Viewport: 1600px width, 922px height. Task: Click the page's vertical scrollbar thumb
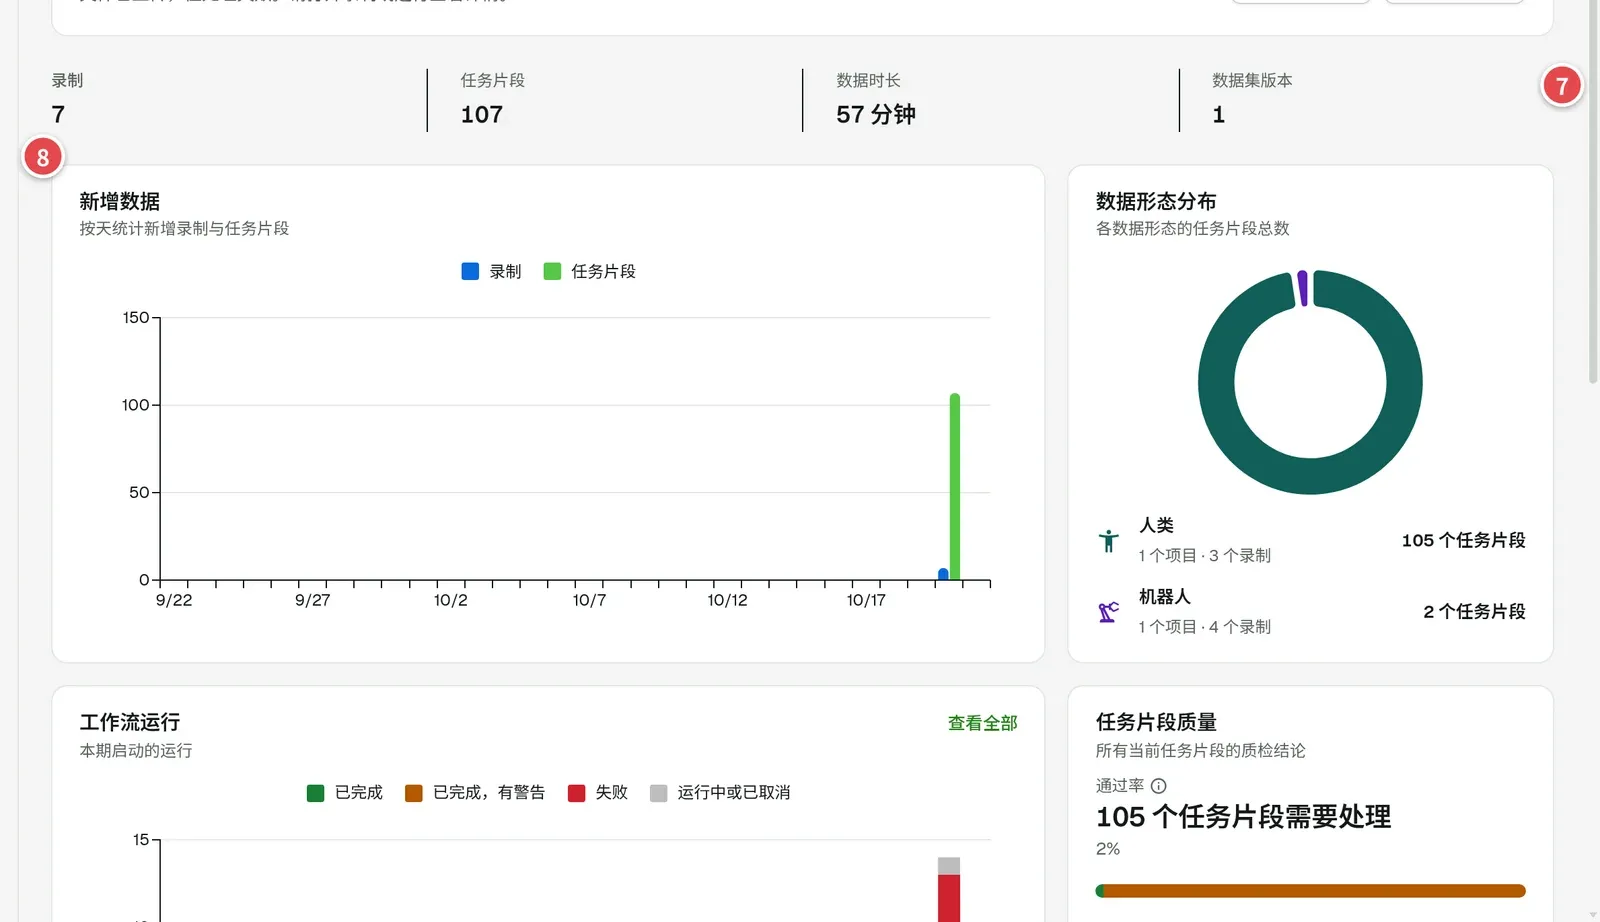tap(1593, 190)
